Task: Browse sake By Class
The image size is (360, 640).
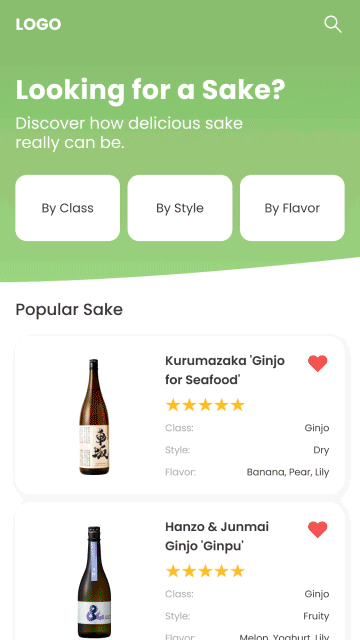Action: click(x=68, y=208)
